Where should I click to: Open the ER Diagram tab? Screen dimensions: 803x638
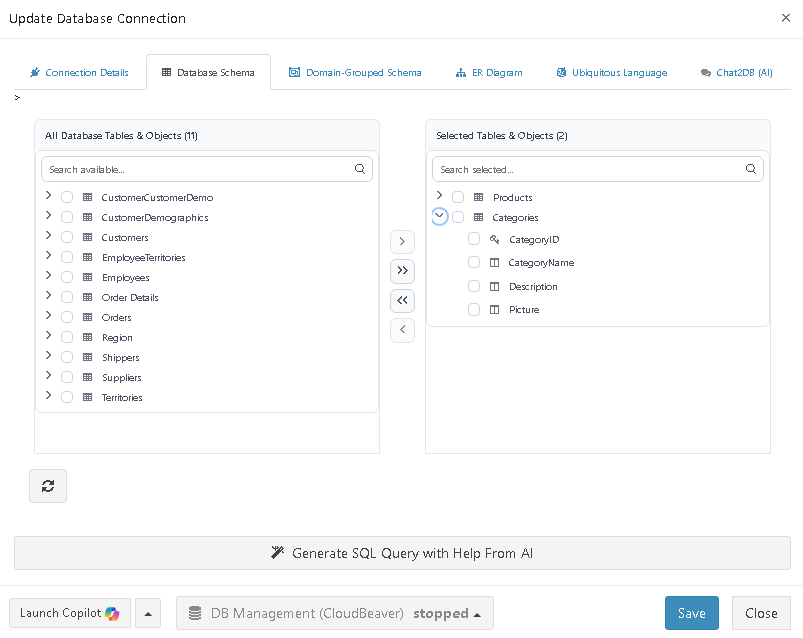click(x=489, y=72)
